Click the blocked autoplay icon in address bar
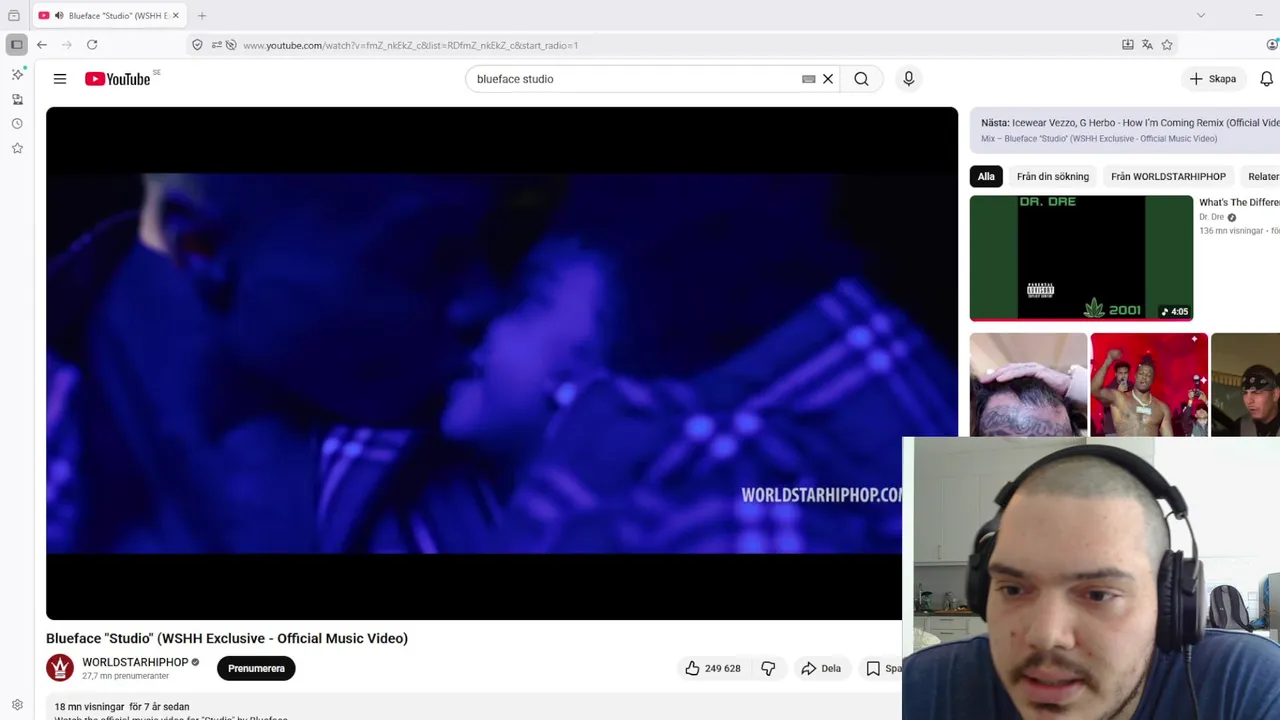This screenshot has height=720, width=1280. point(231,45)
